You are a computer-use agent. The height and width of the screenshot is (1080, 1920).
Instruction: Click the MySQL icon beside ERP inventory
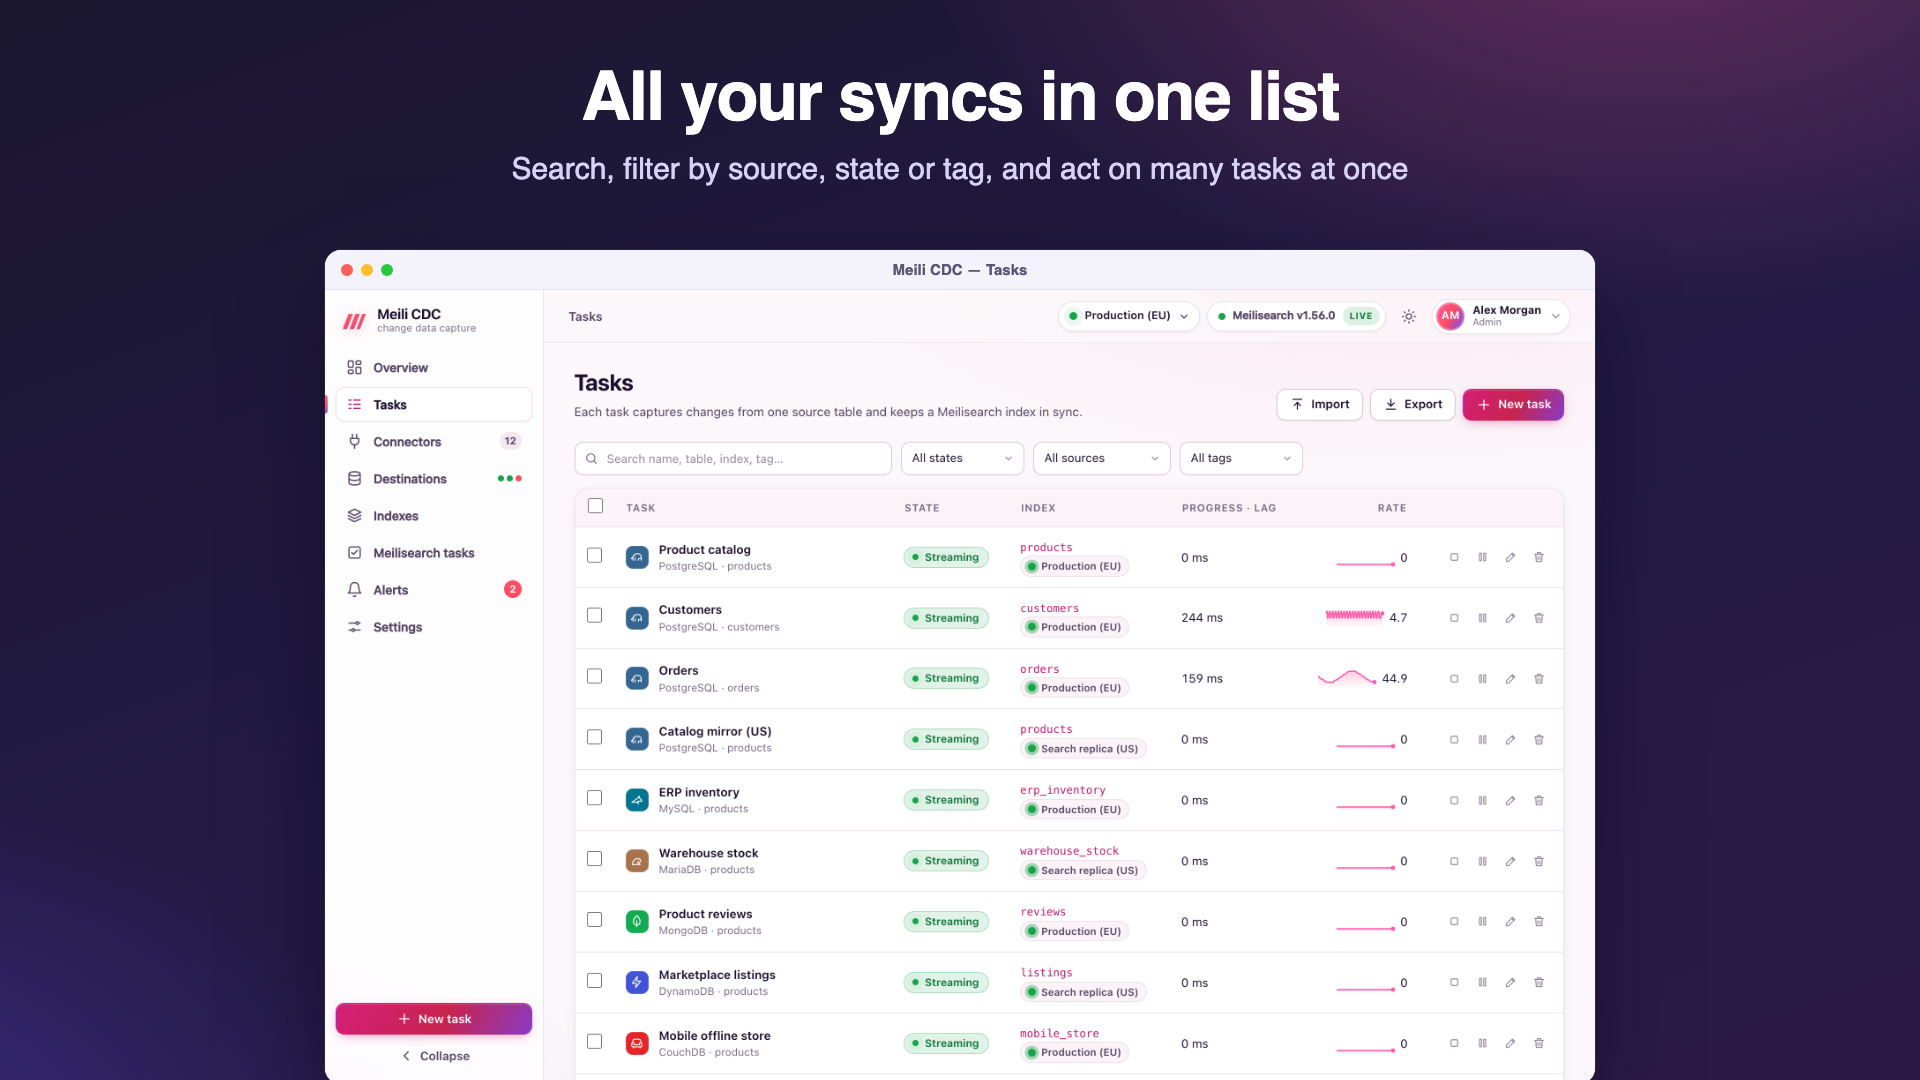click(x=637, y=800)
